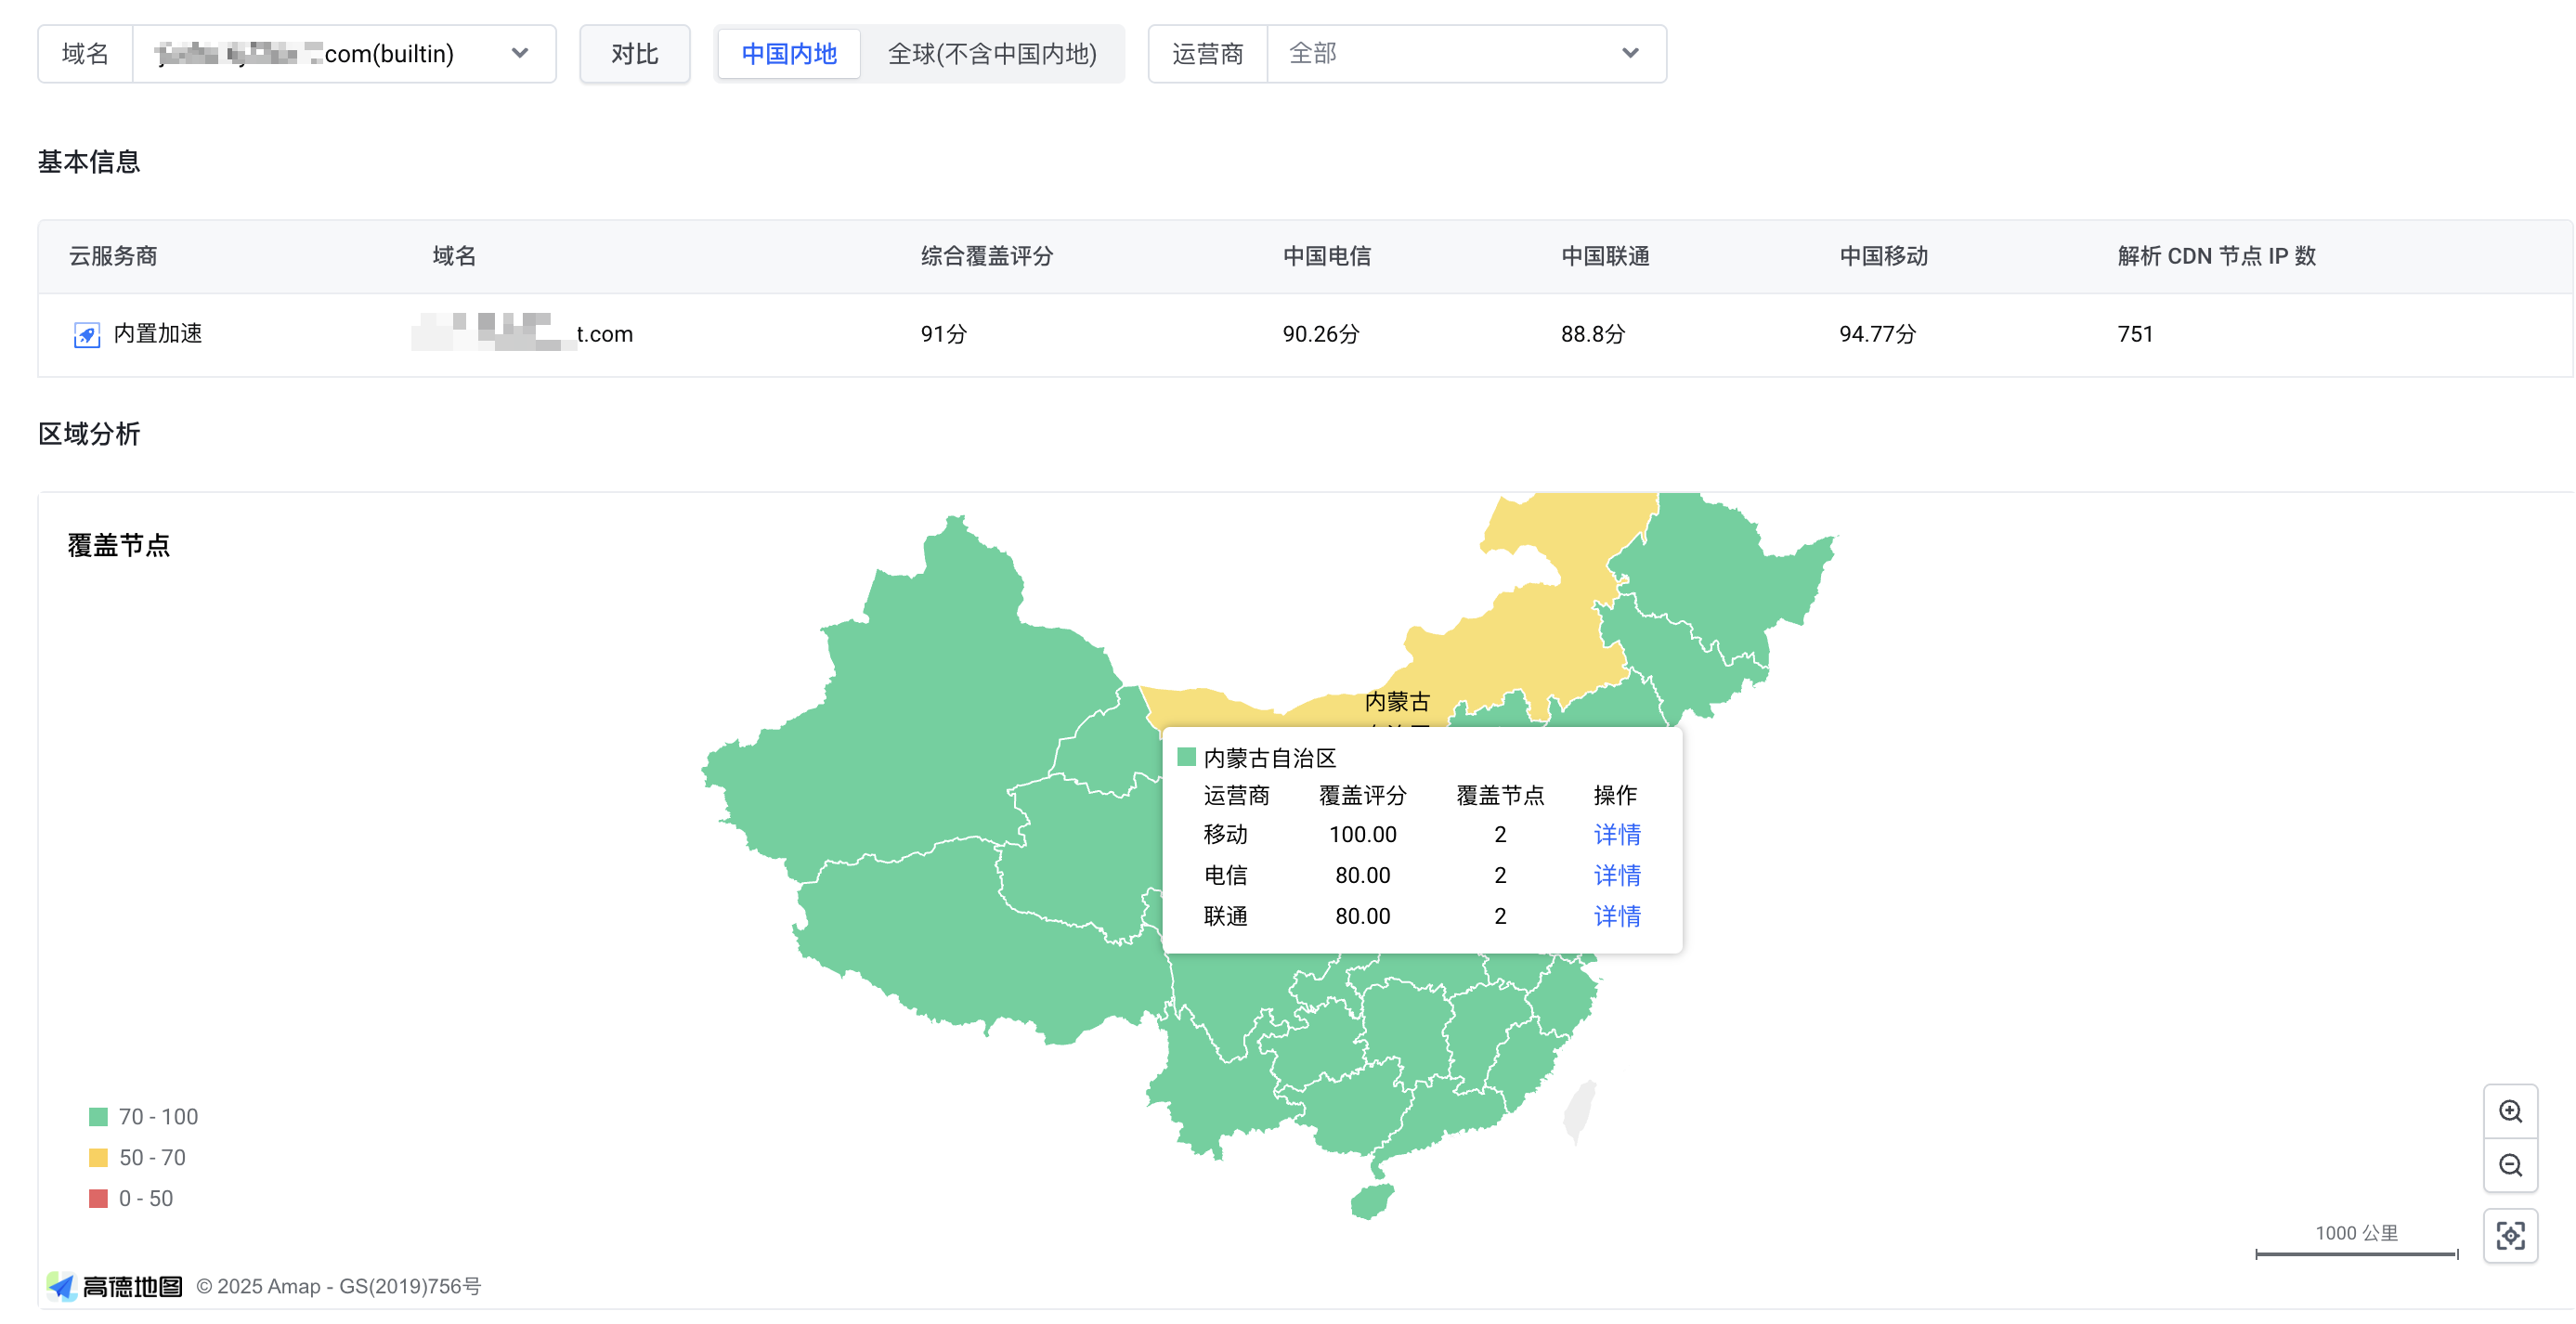The width and height of the screenshot is (2576, 1324).
Task: Click the Hainan island on map
Action: click(x=1371, y=1202)
